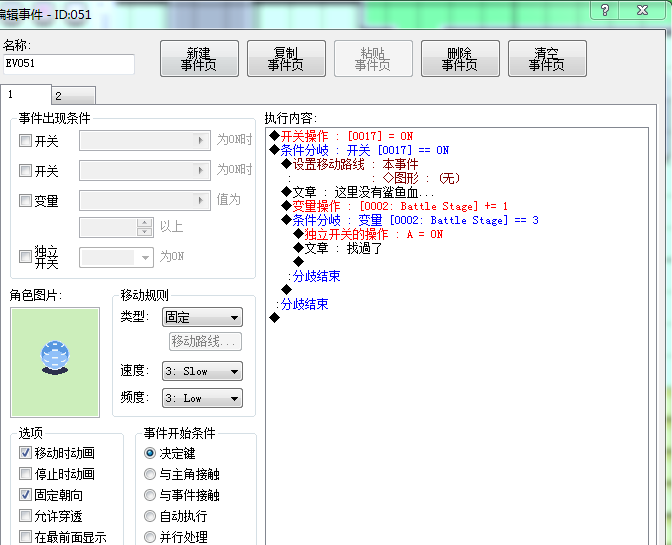The image size is (672, 545).
Task: Click the 复制事件页 button
Action: point(286,59)
